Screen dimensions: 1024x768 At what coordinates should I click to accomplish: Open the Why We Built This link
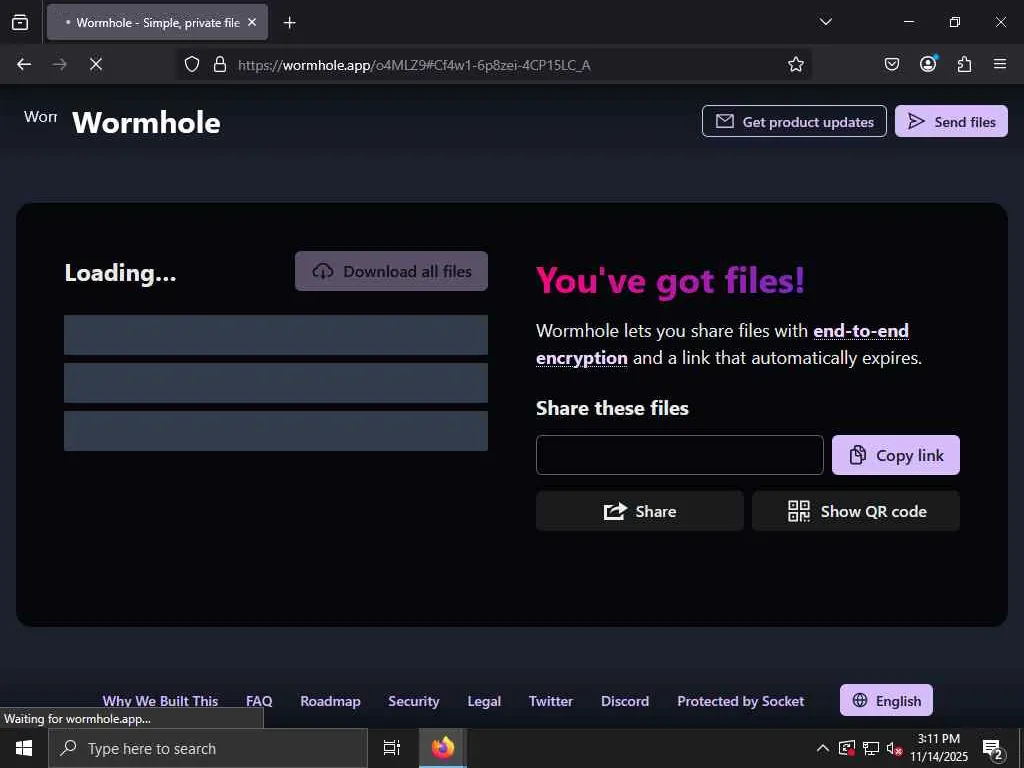[x=160, y=701]
